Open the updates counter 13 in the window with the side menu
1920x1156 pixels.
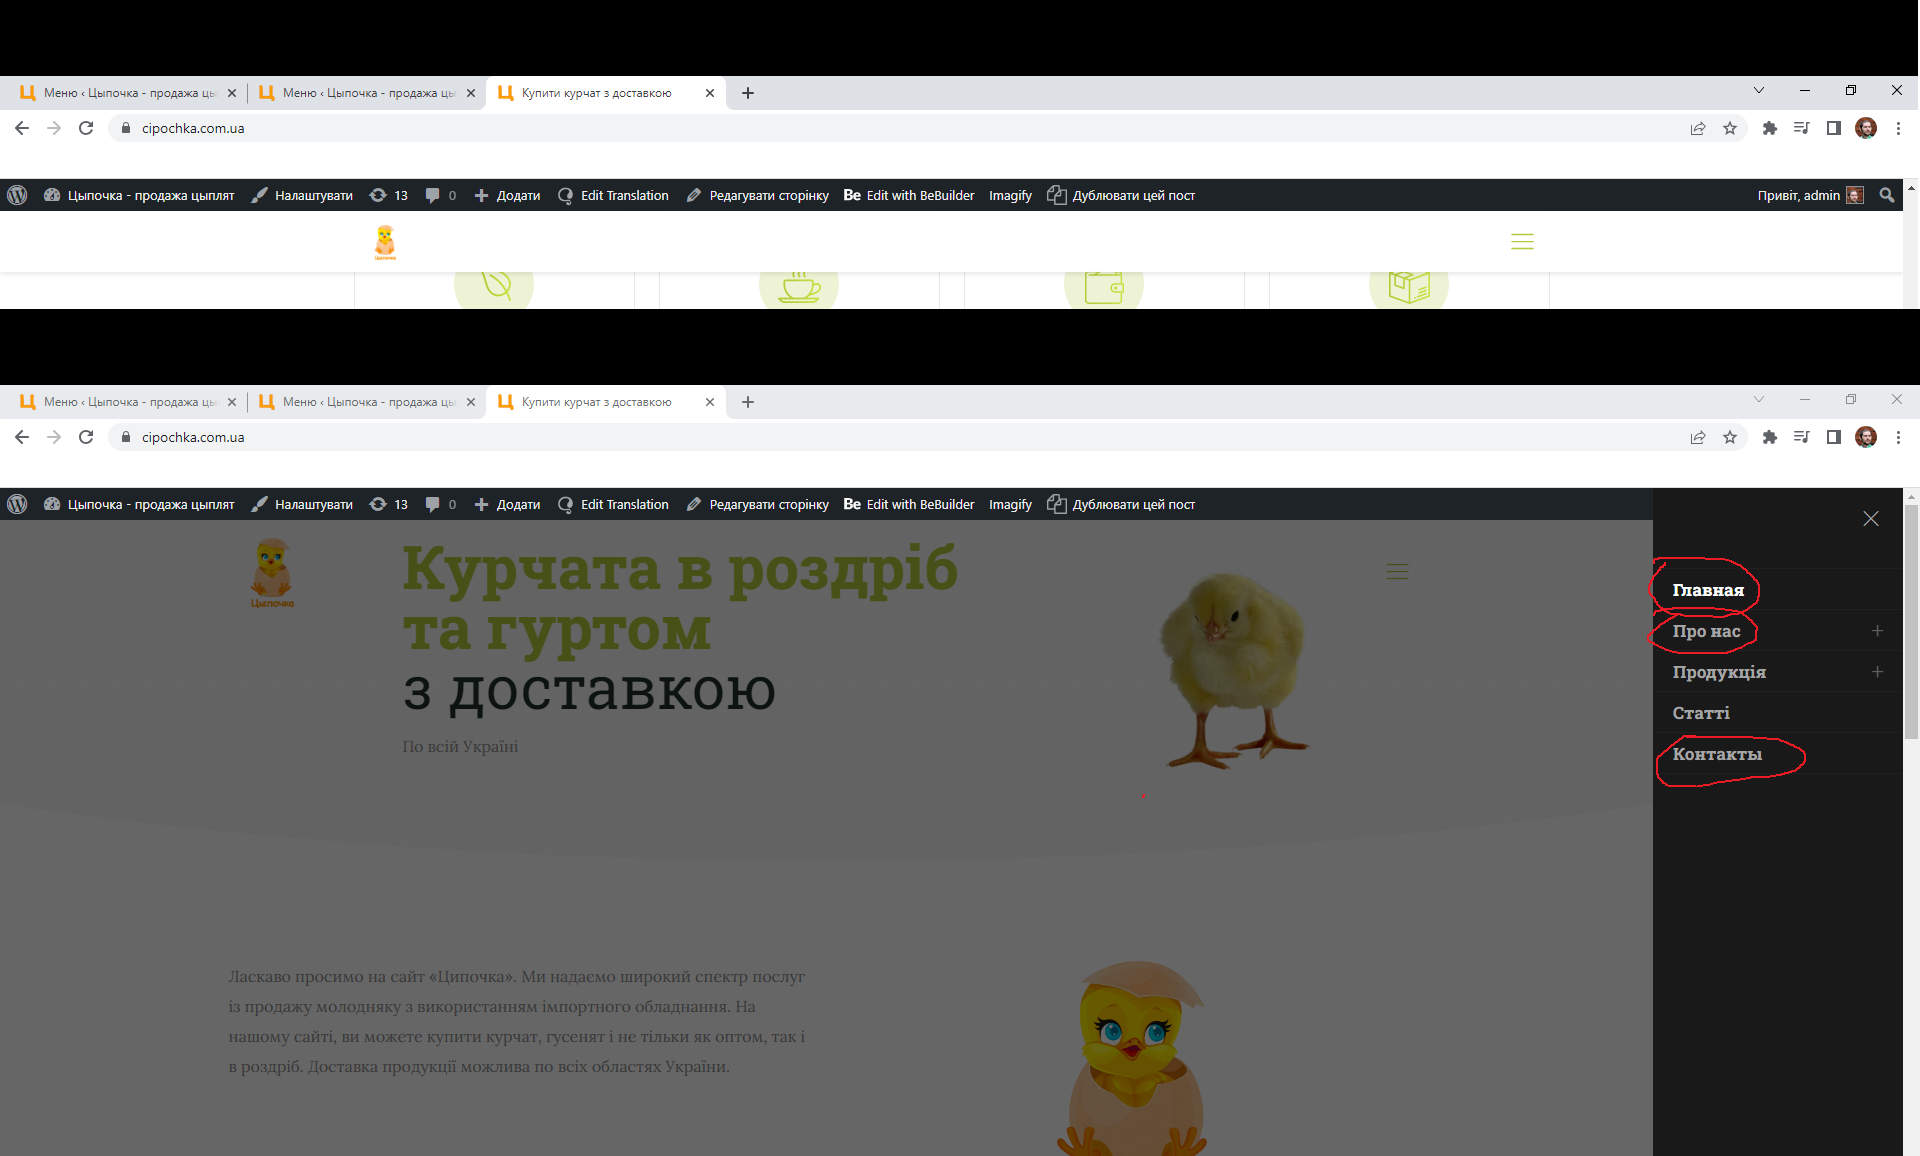click(x=389, y=504)
